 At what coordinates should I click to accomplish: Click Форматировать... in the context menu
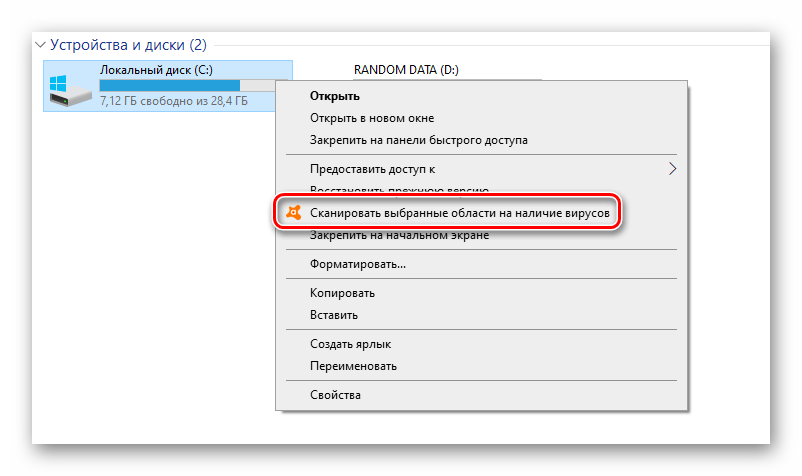(x=358, y=265)
